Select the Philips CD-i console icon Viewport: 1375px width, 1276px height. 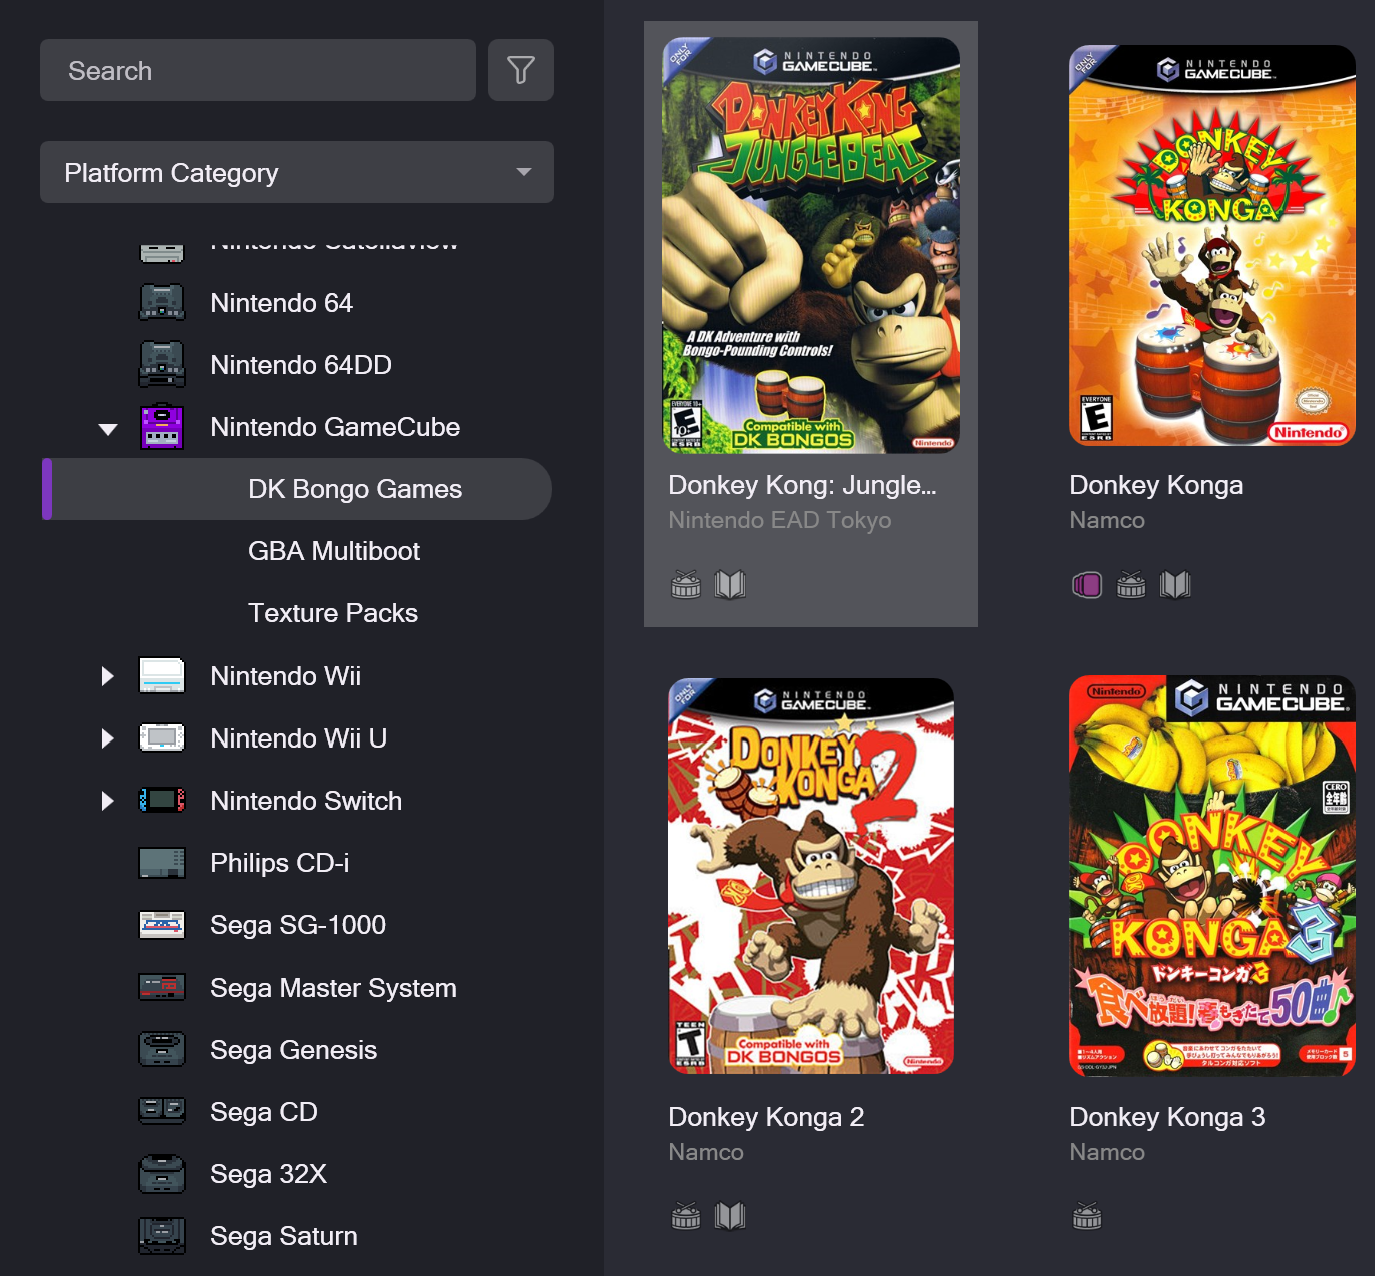tap(162, 863)
